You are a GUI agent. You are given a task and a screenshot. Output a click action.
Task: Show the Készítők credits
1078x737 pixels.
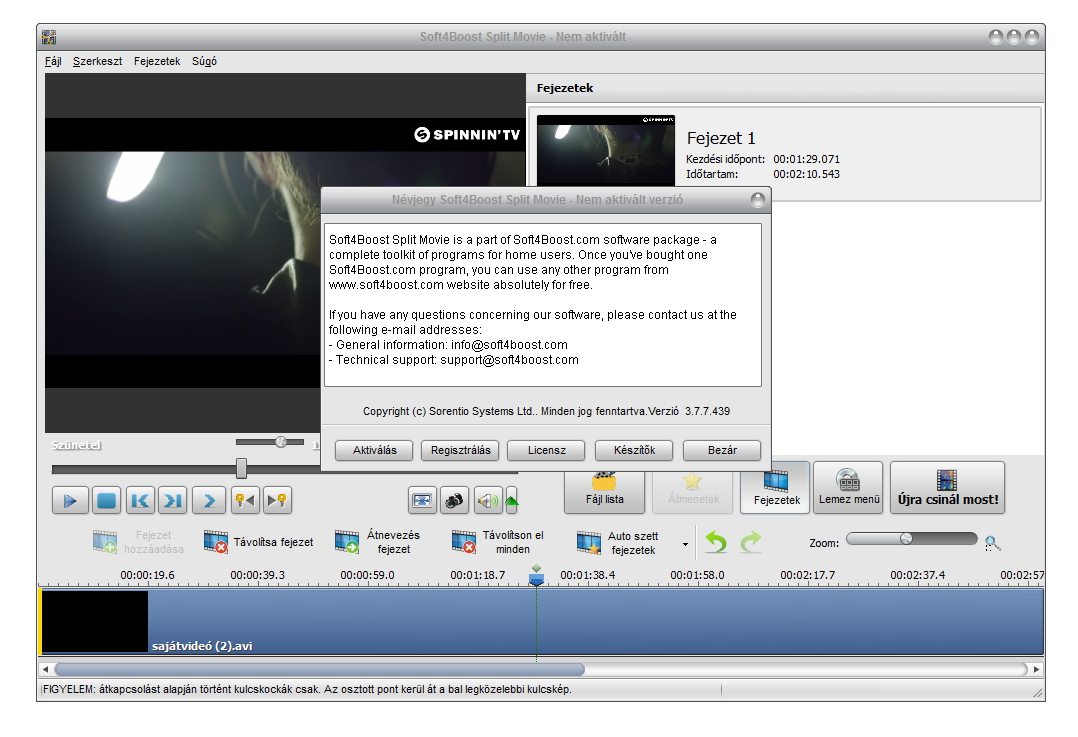point(634,450)
